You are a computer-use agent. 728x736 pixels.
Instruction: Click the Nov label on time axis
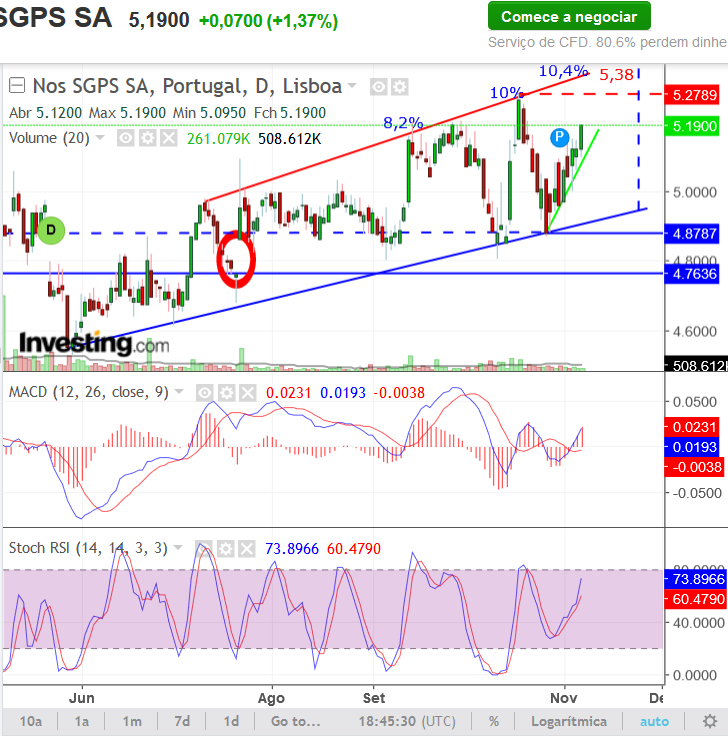click(563, 698)
